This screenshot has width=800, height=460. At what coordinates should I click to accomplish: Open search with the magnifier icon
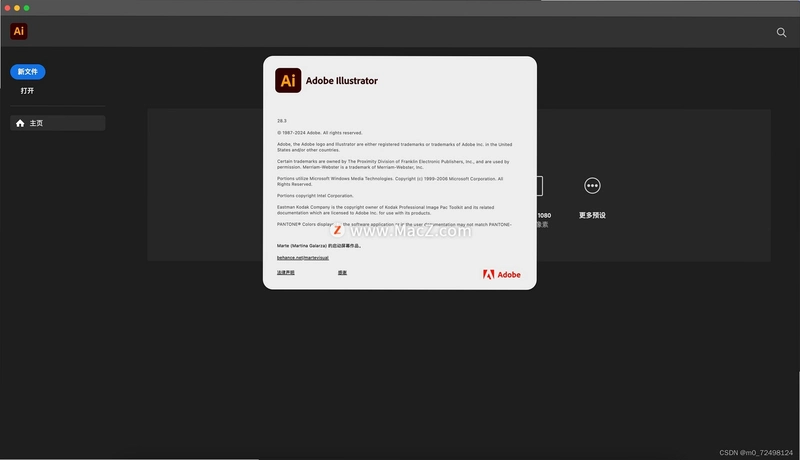coord(781,32)
